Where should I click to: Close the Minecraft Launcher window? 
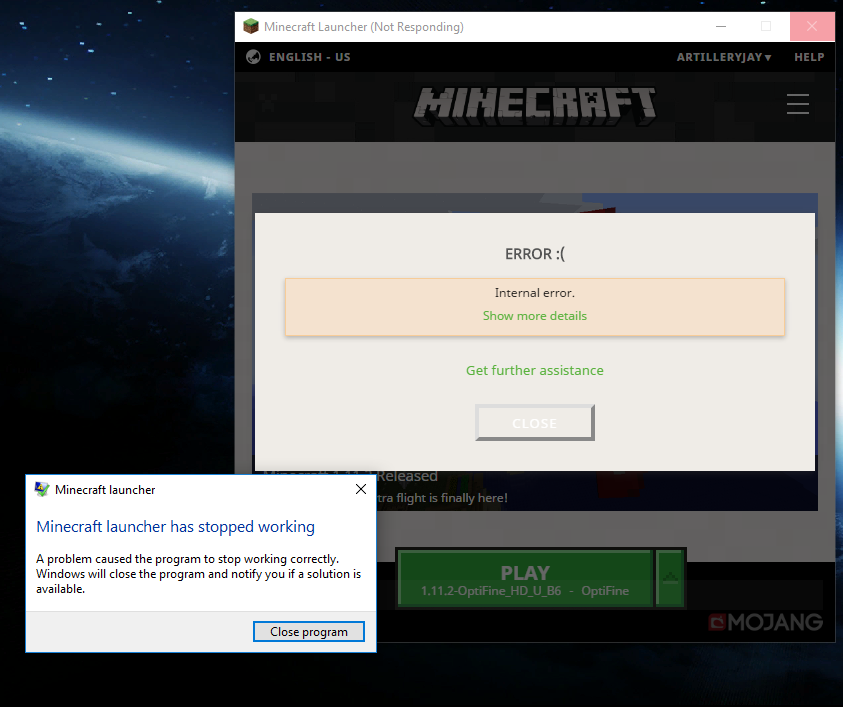click(812, 26)
